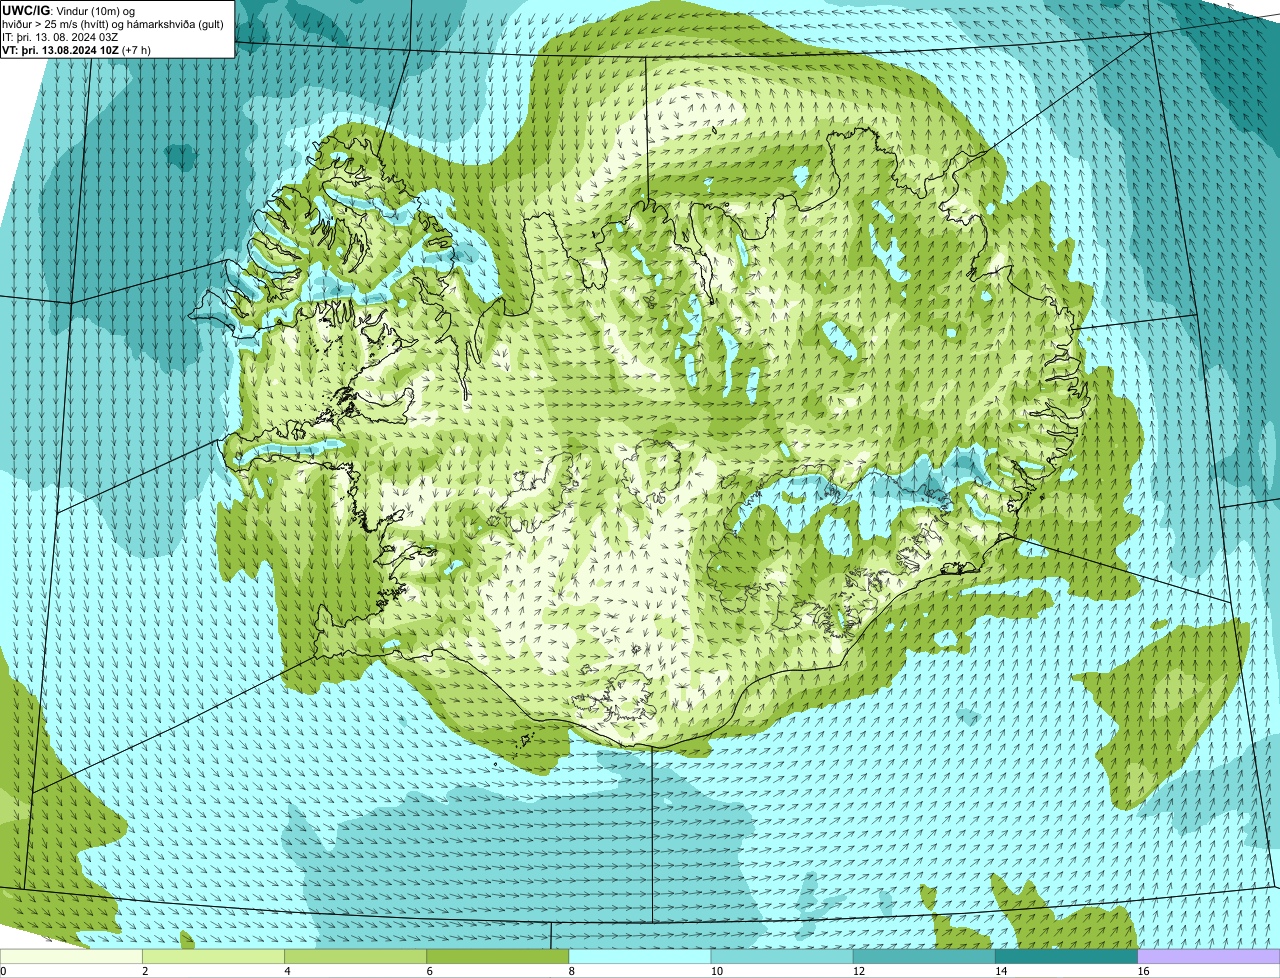
Task: Click the title line 'UWC/IG: Vindur (10m) og'
Action: coord(68,10)
